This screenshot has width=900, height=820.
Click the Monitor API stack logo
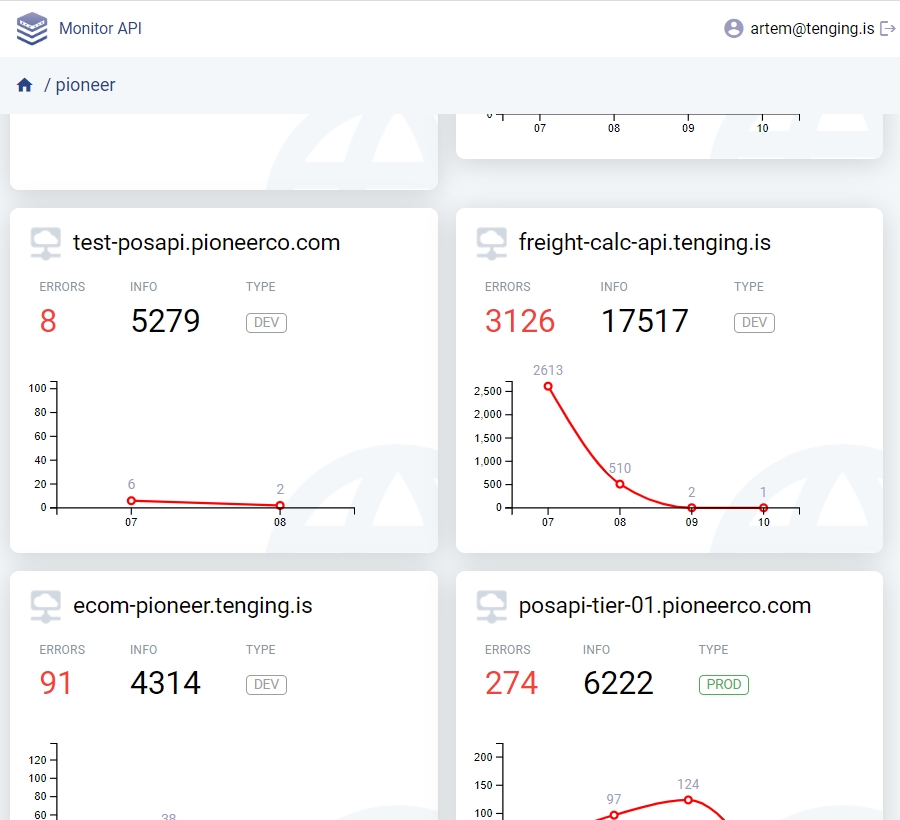click(x=32, y=29)
